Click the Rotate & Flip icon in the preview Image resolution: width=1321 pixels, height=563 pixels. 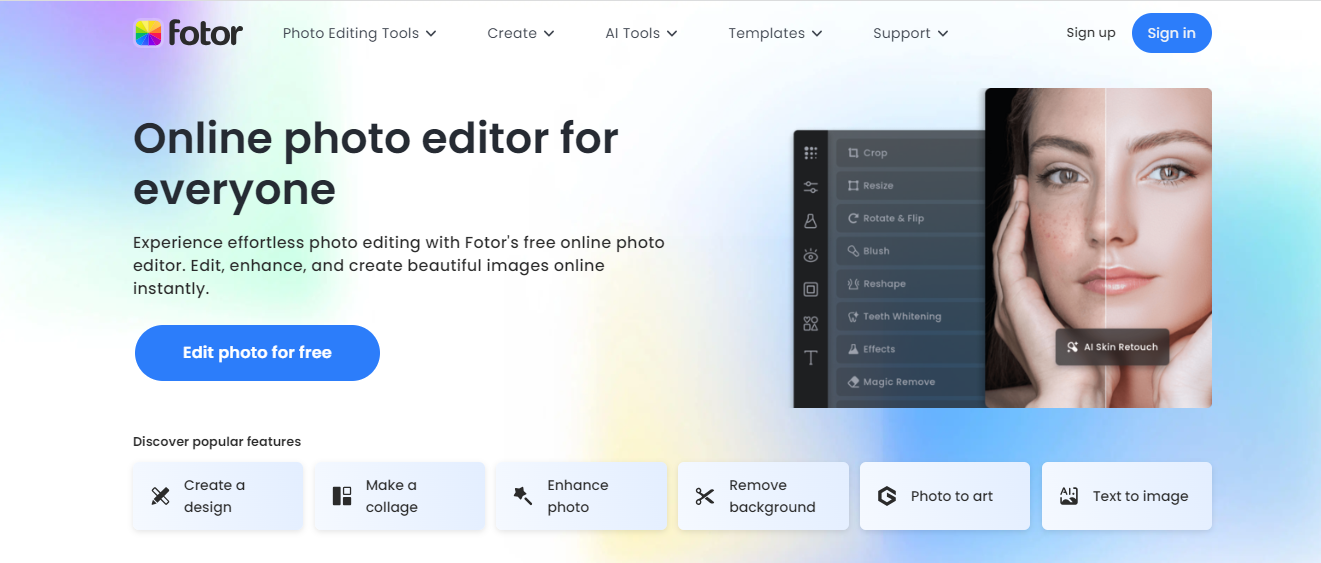pyautogui.click(x=853, y=218)
